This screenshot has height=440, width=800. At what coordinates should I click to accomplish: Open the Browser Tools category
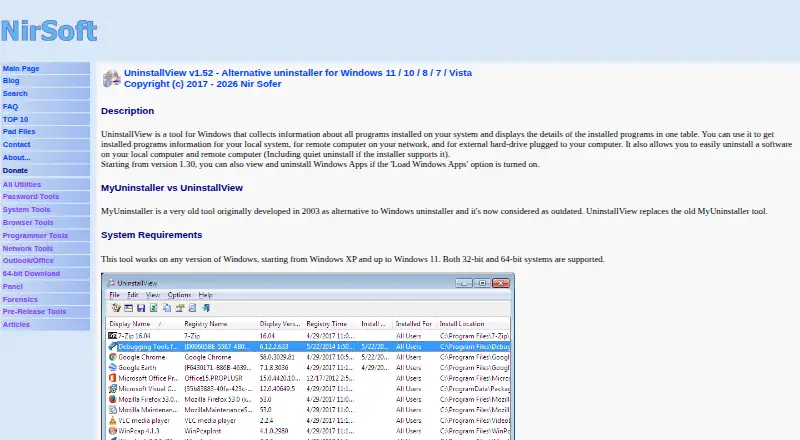[28, 223]
